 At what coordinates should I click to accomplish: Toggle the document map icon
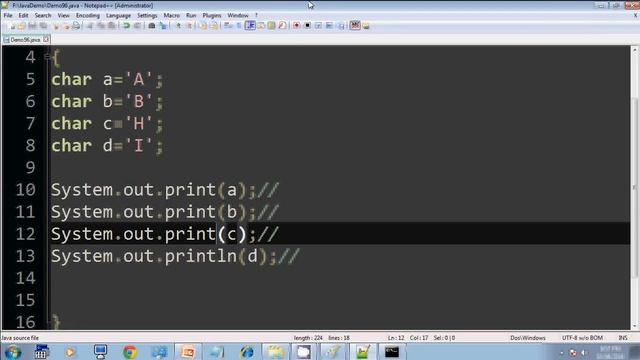(271, 26)
